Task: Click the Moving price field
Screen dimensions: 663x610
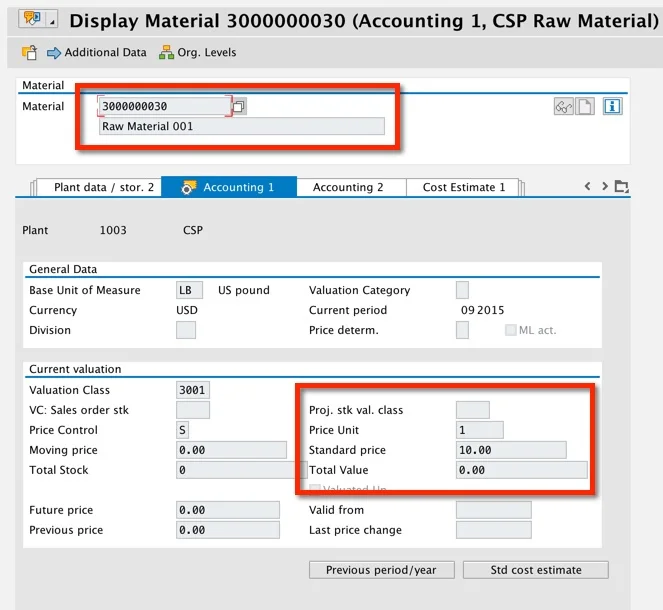Action: (x=231, y=450)
